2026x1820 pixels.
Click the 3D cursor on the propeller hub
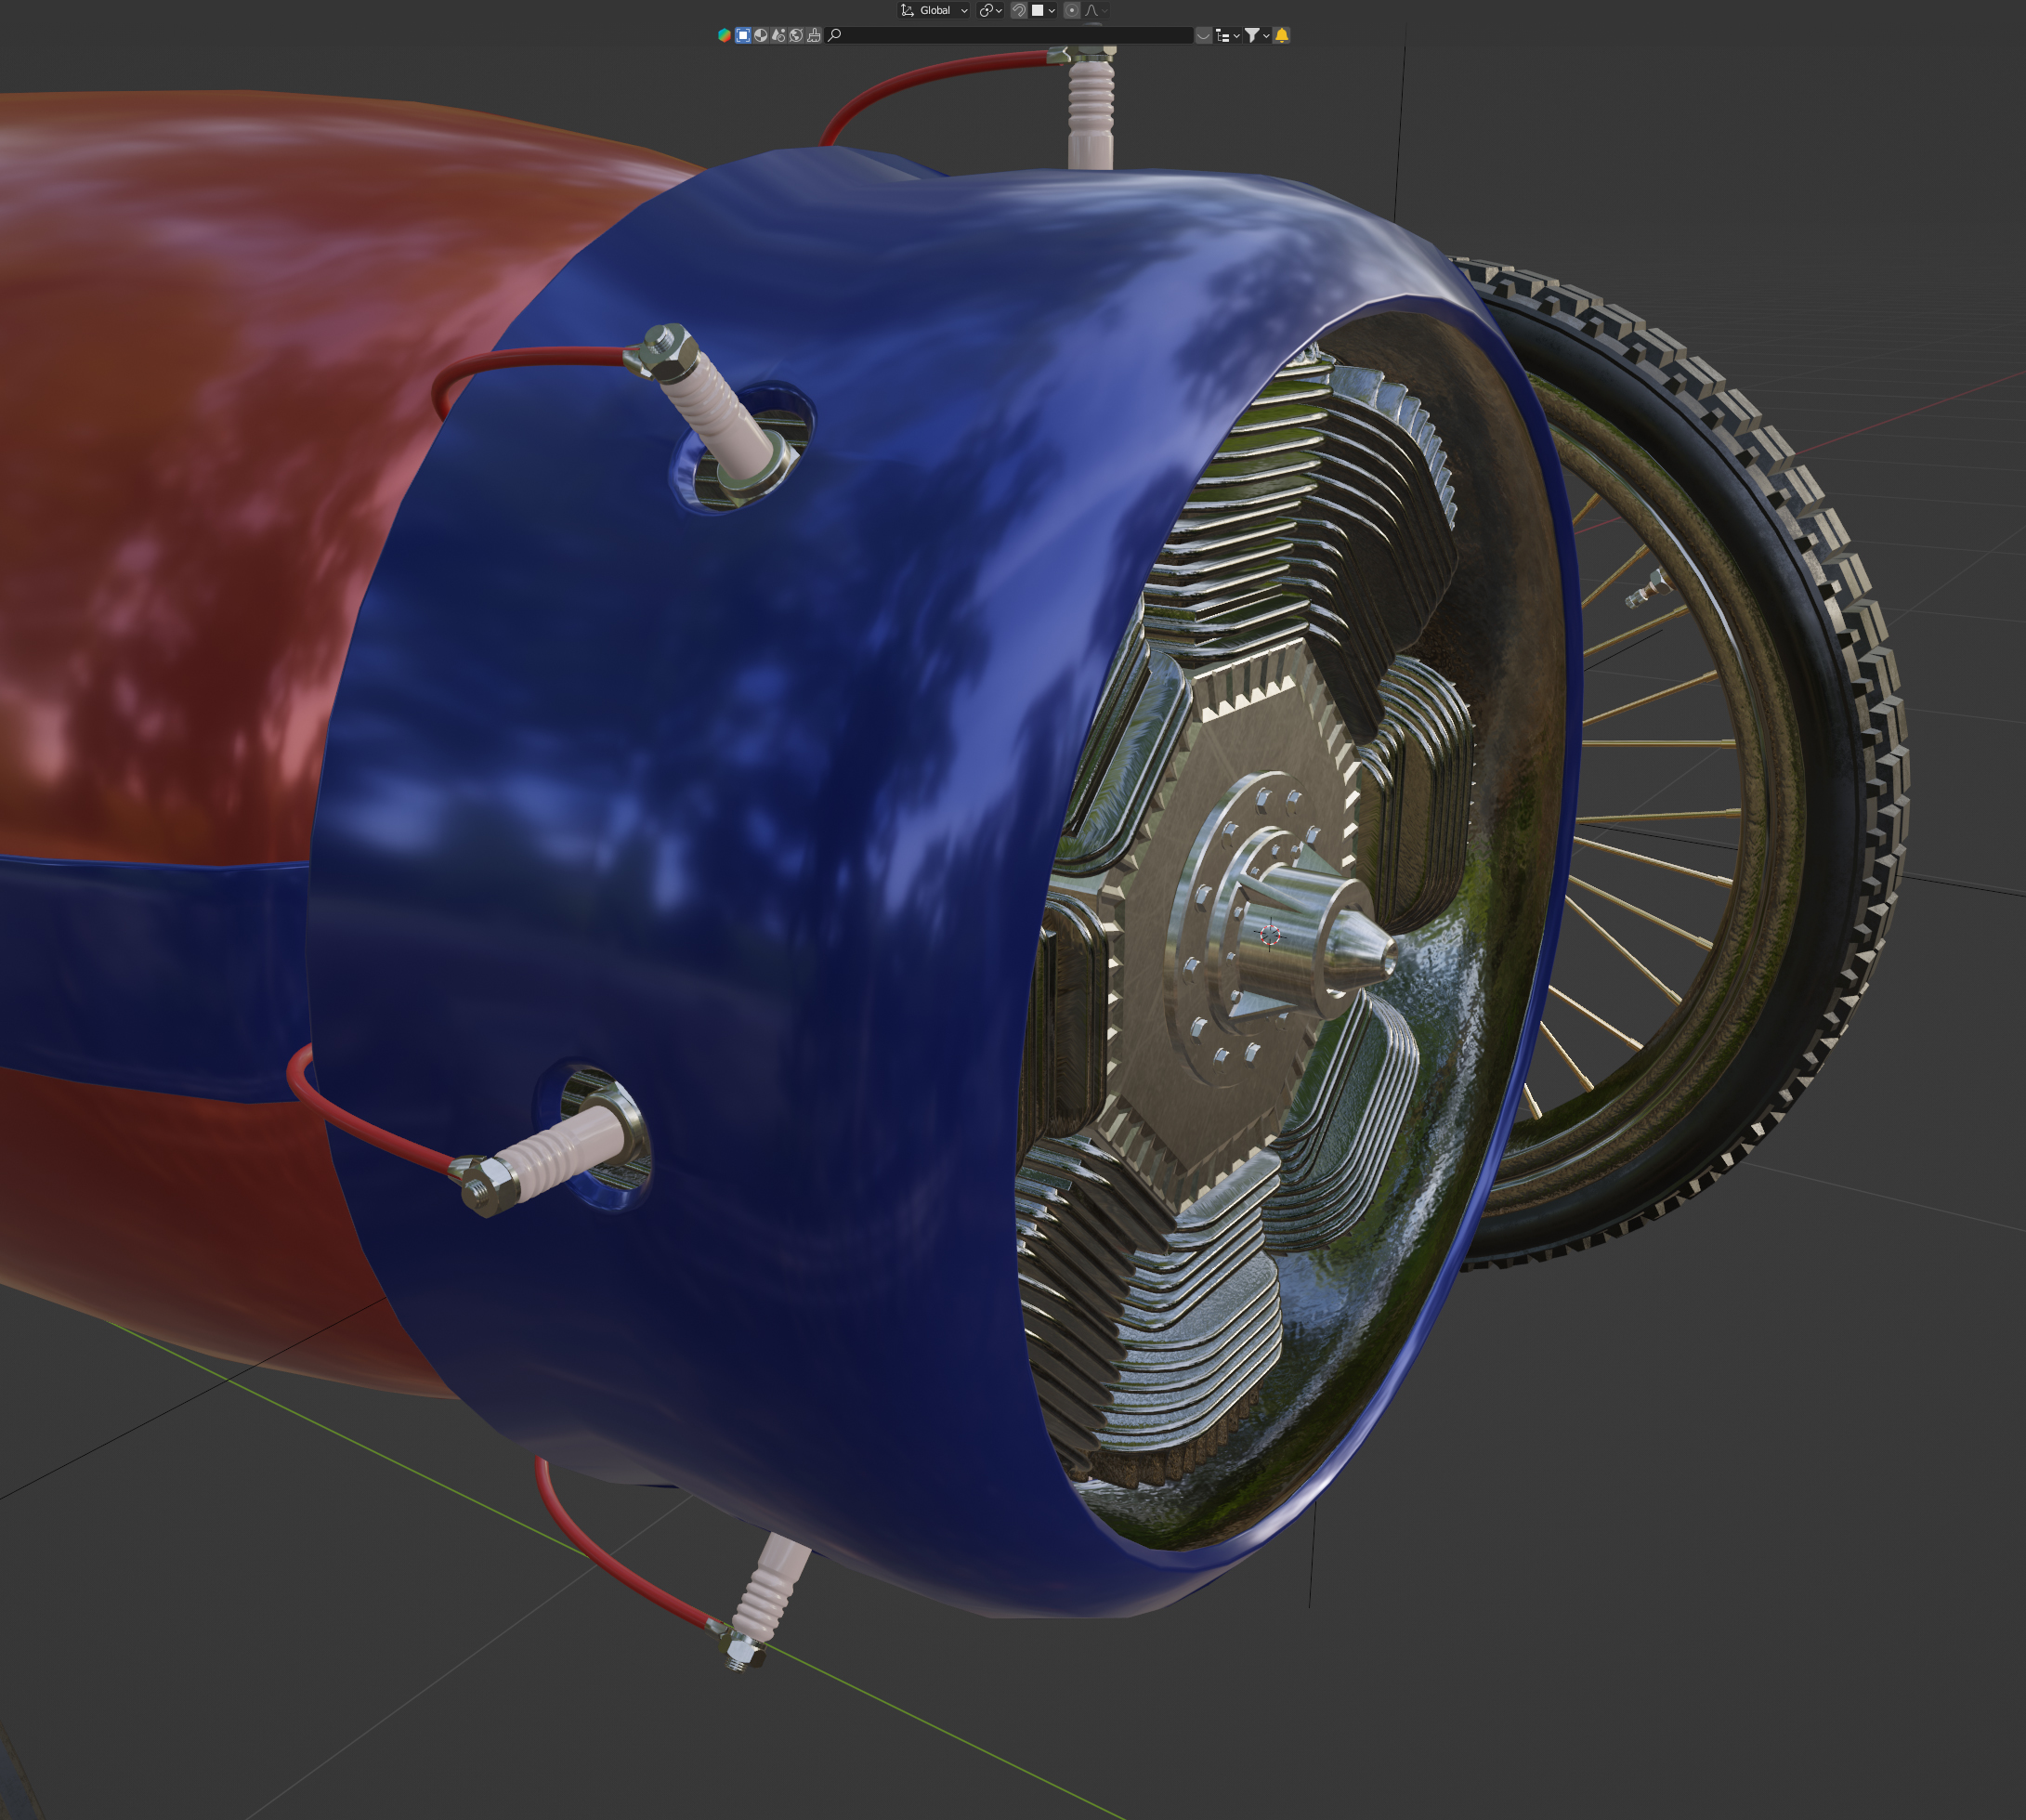1269,934
